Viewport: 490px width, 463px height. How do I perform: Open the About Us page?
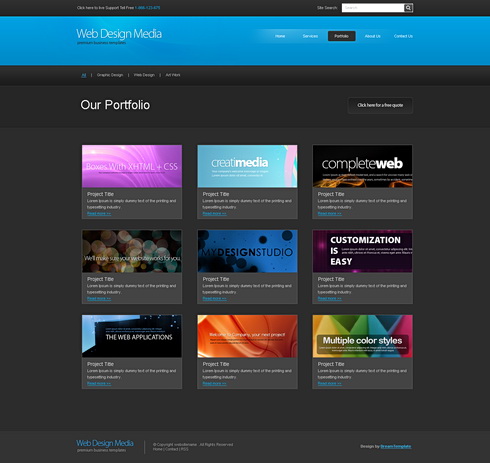[x=372, y=36]
